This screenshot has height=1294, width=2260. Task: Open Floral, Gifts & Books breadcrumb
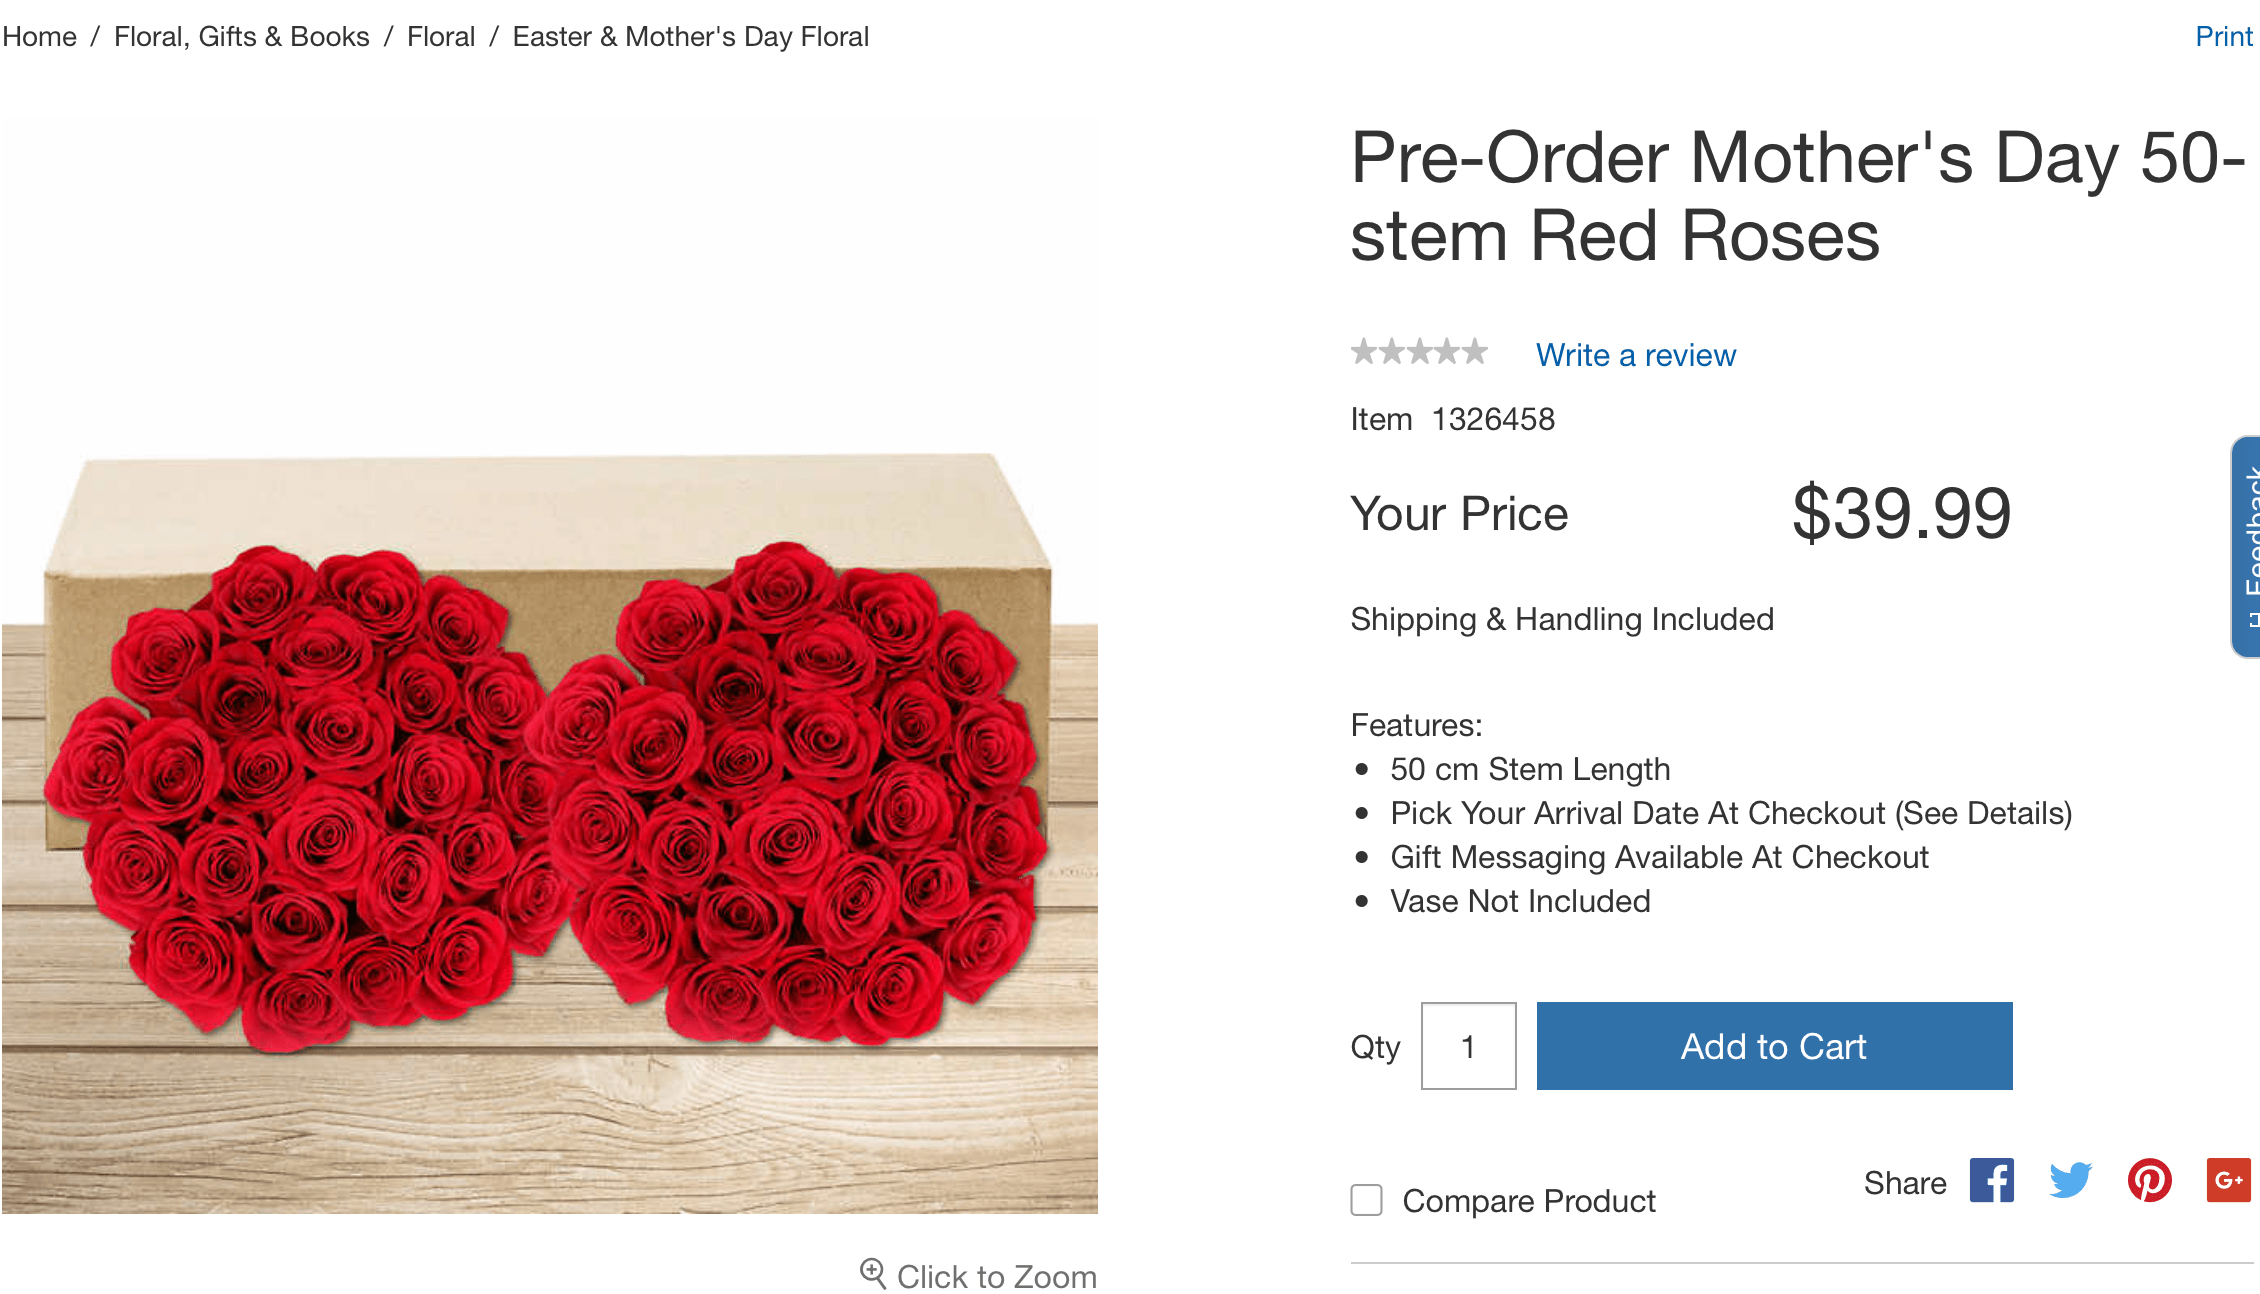coord(242,37)
